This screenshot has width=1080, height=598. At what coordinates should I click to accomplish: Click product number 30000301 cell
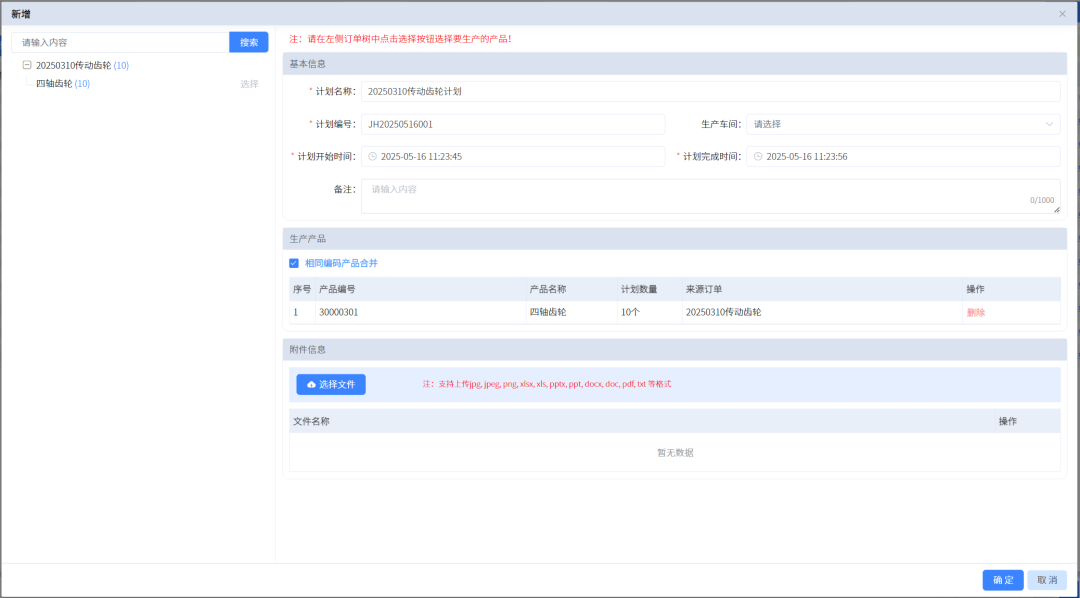coord(420,312)
